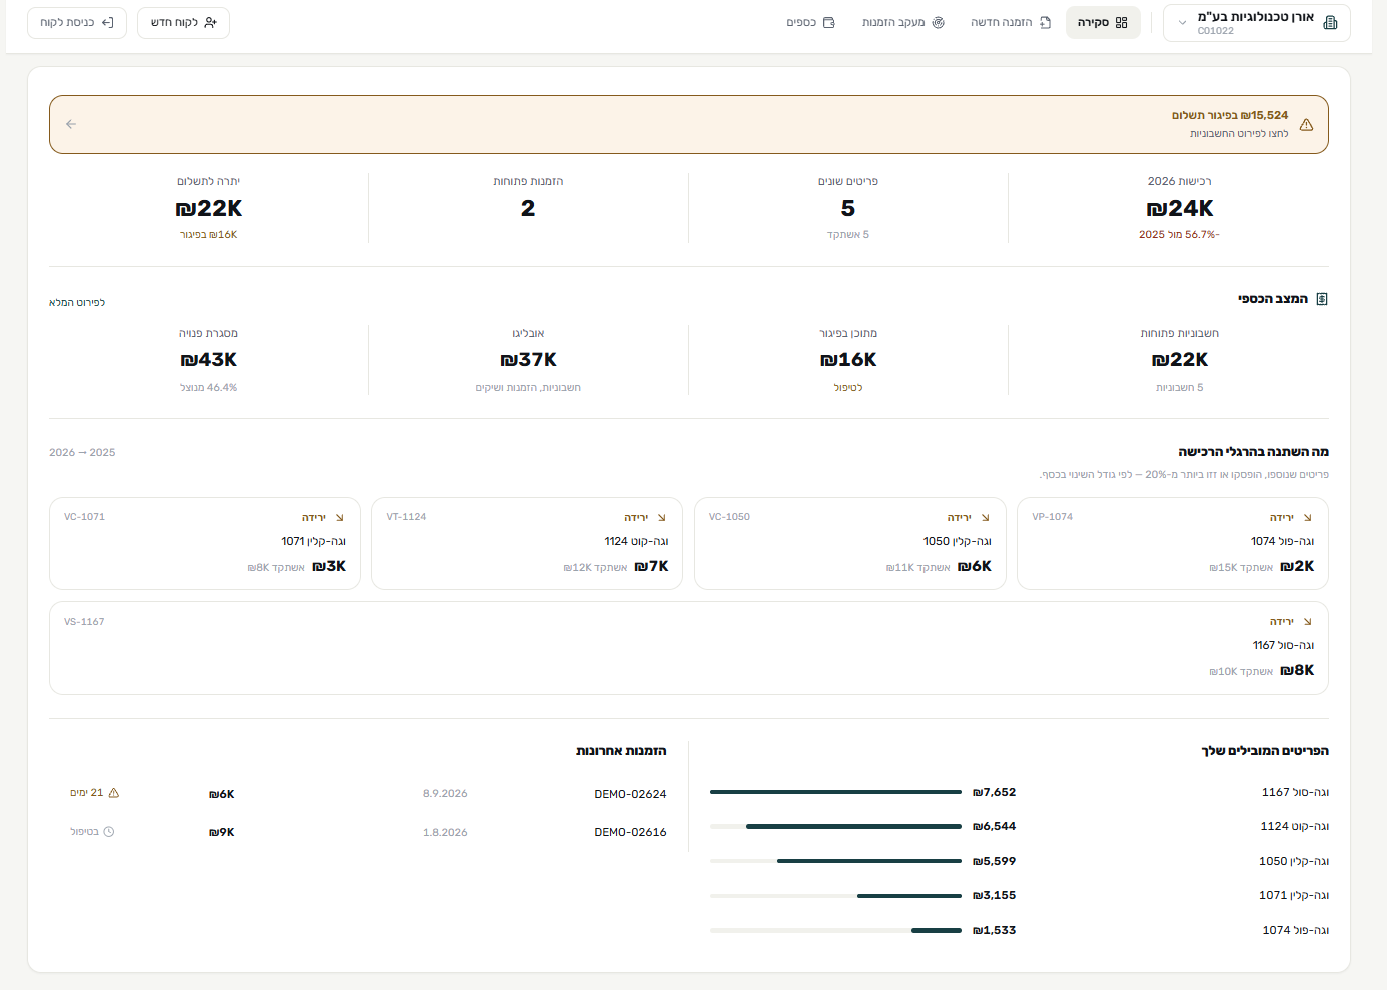Screen dimensions: 1387x990
Task: Click the הזמנות אחרונות heading
Action: point(621,751)
